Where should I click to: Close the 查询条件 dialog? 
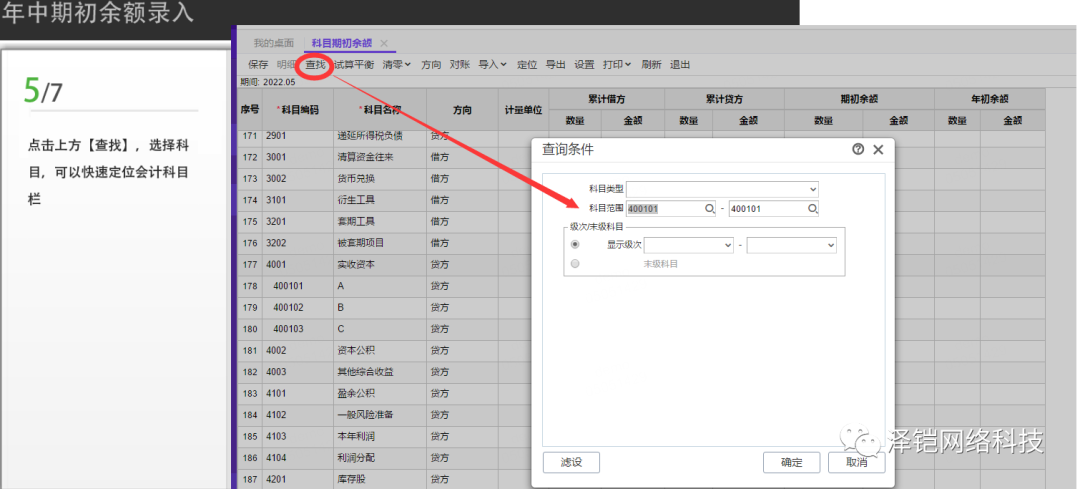(x=878, y=149)
